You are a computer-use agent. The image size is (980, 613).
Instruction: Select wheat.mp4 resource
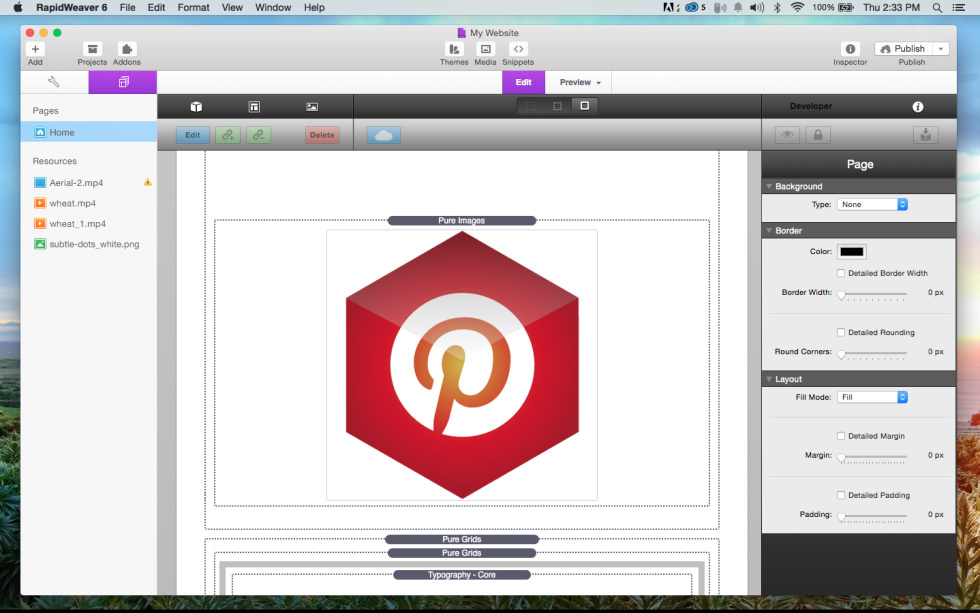[89, 203]
